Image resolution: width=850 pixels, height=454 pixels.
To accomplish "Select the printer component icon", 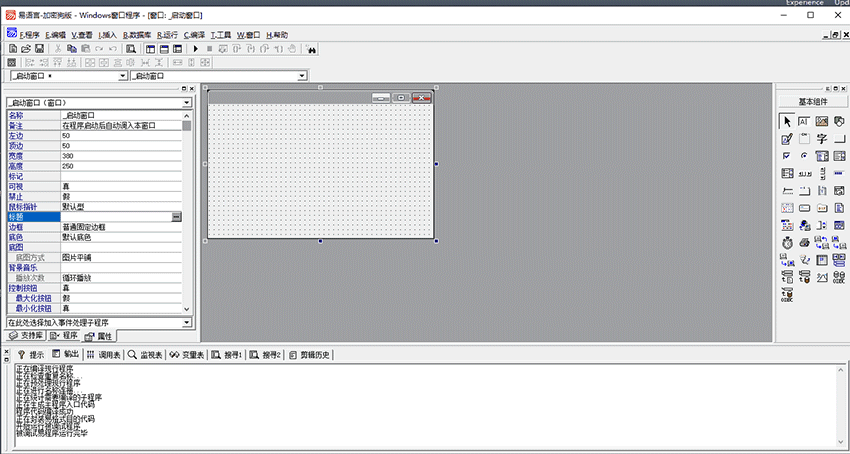I will (804, 242).
